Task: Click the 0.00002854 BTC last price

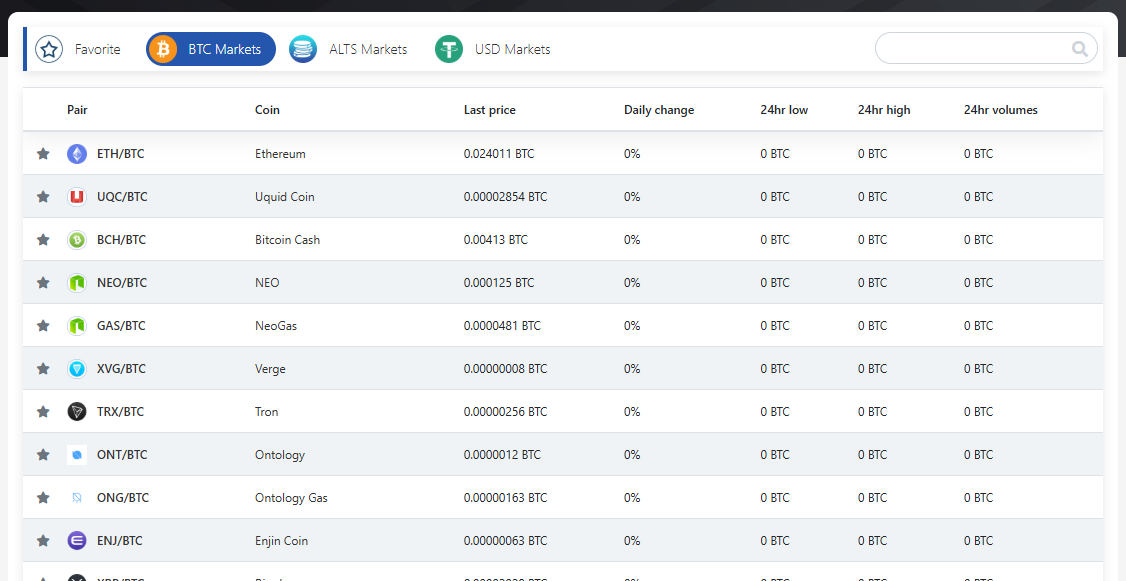Action: (506, 197)
